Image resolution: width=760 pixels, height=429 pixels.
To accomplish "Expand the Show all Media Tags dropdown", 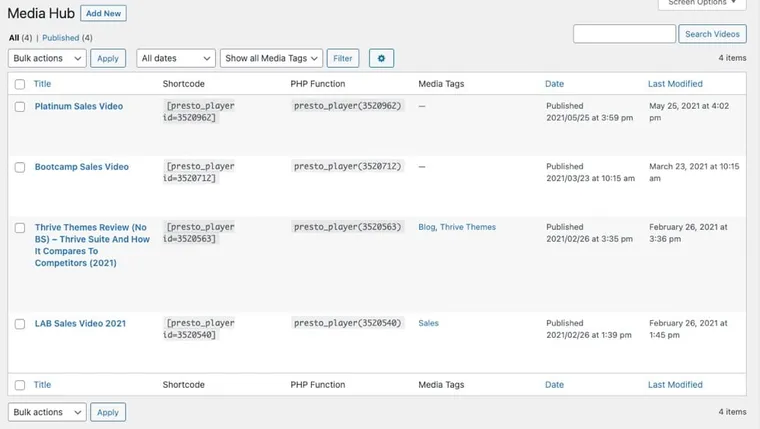I will pyautogui.click(x=271, y=58).
